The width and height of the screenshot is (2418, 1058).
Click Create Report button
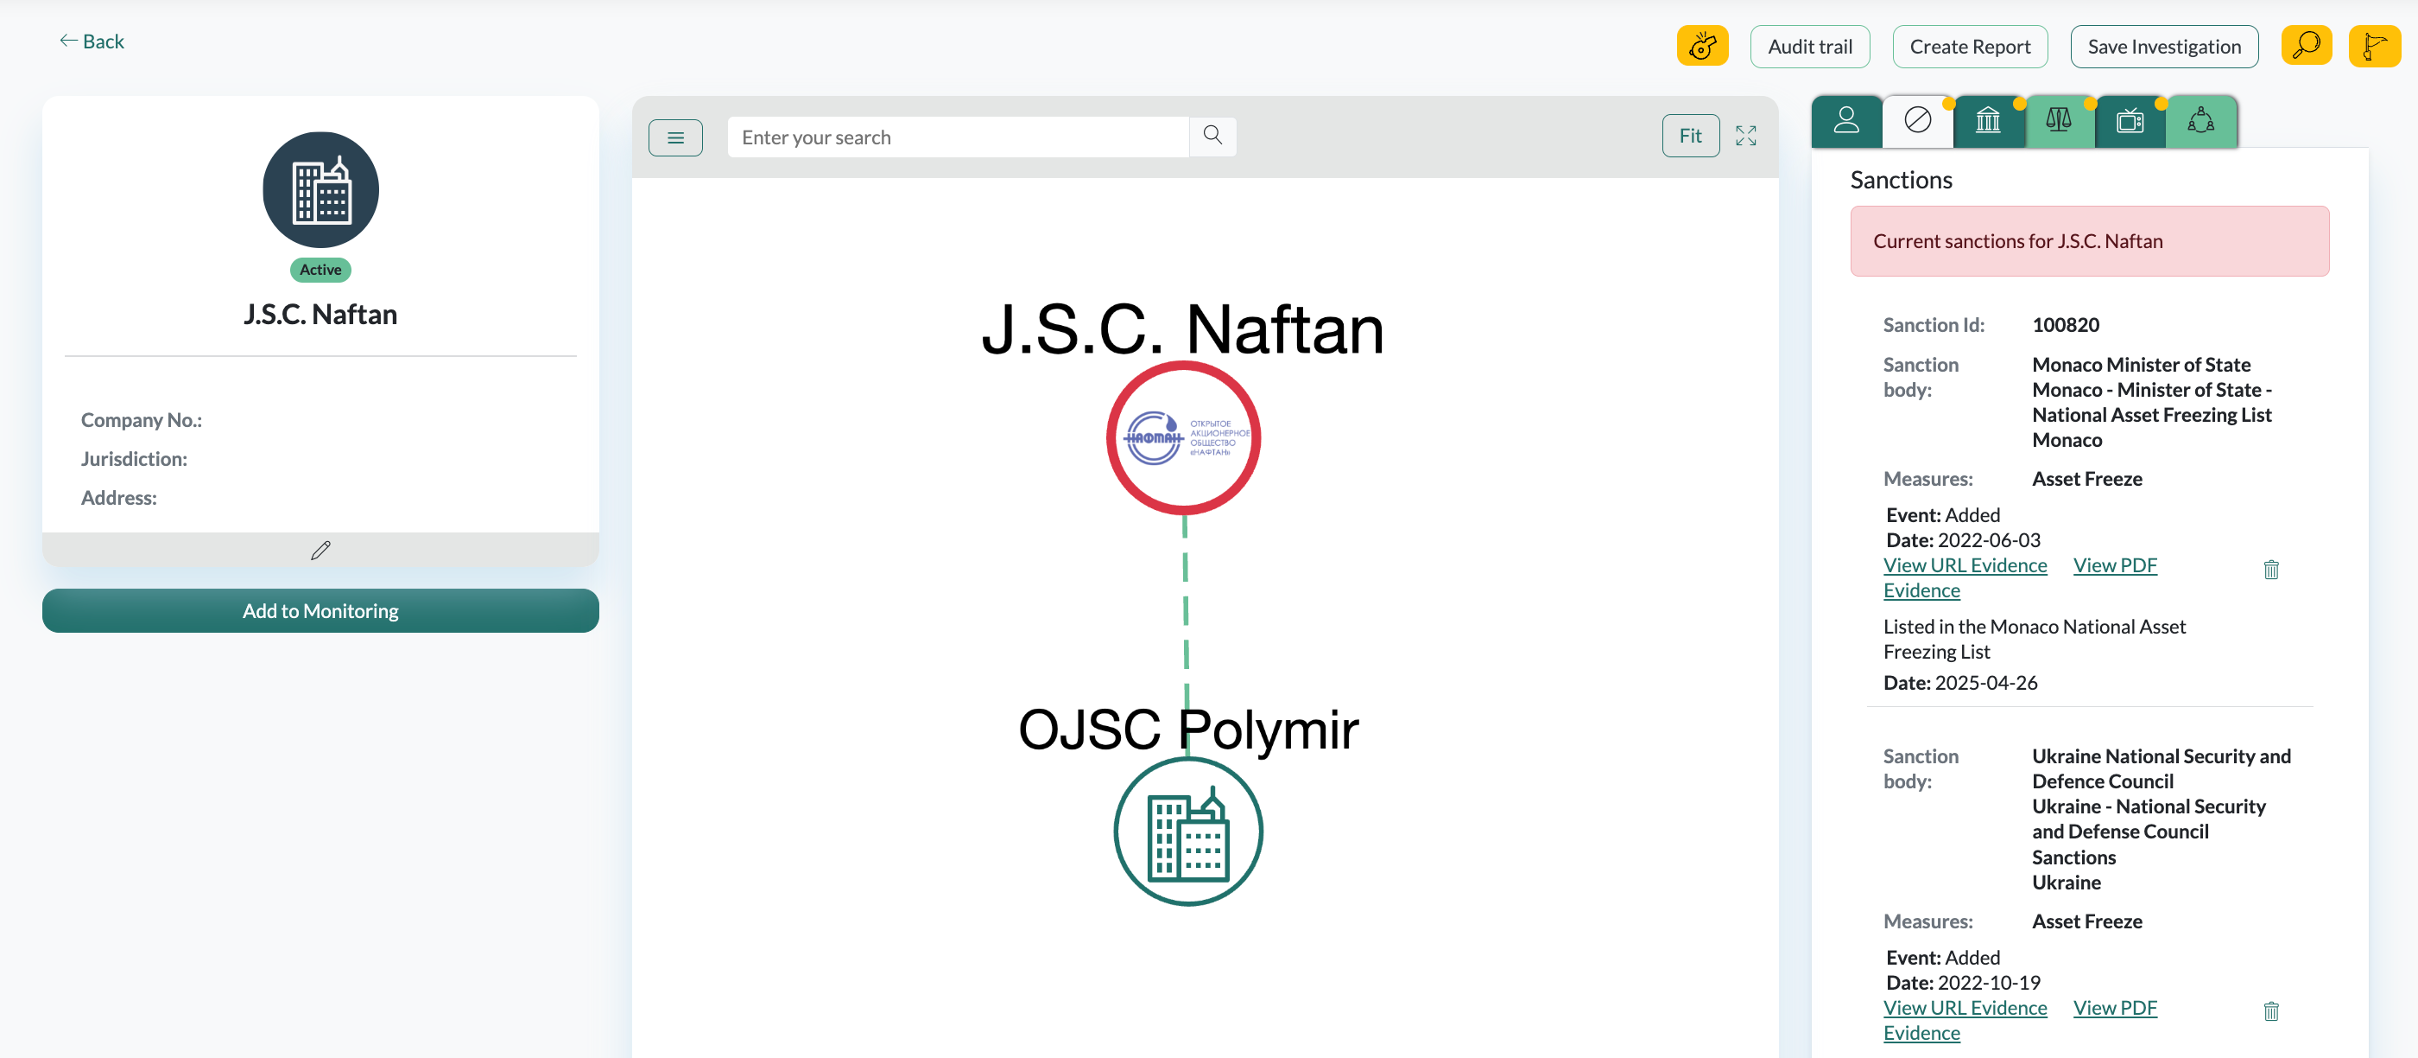point(1969,46)
